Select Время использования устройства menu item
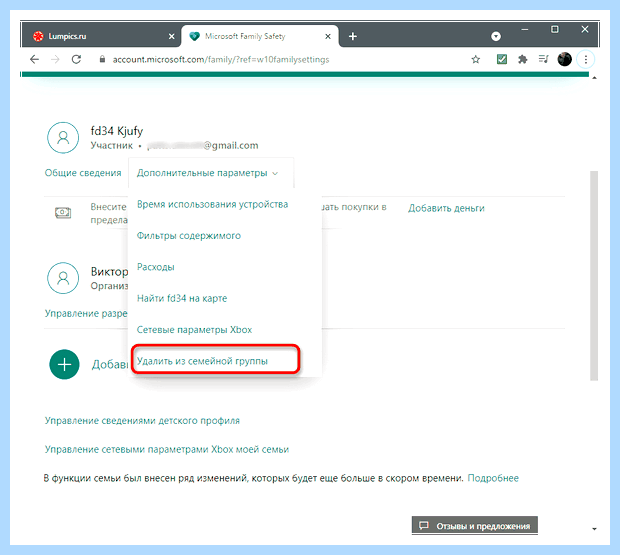Viewport: 620px width, 555px height. point(212,204)
